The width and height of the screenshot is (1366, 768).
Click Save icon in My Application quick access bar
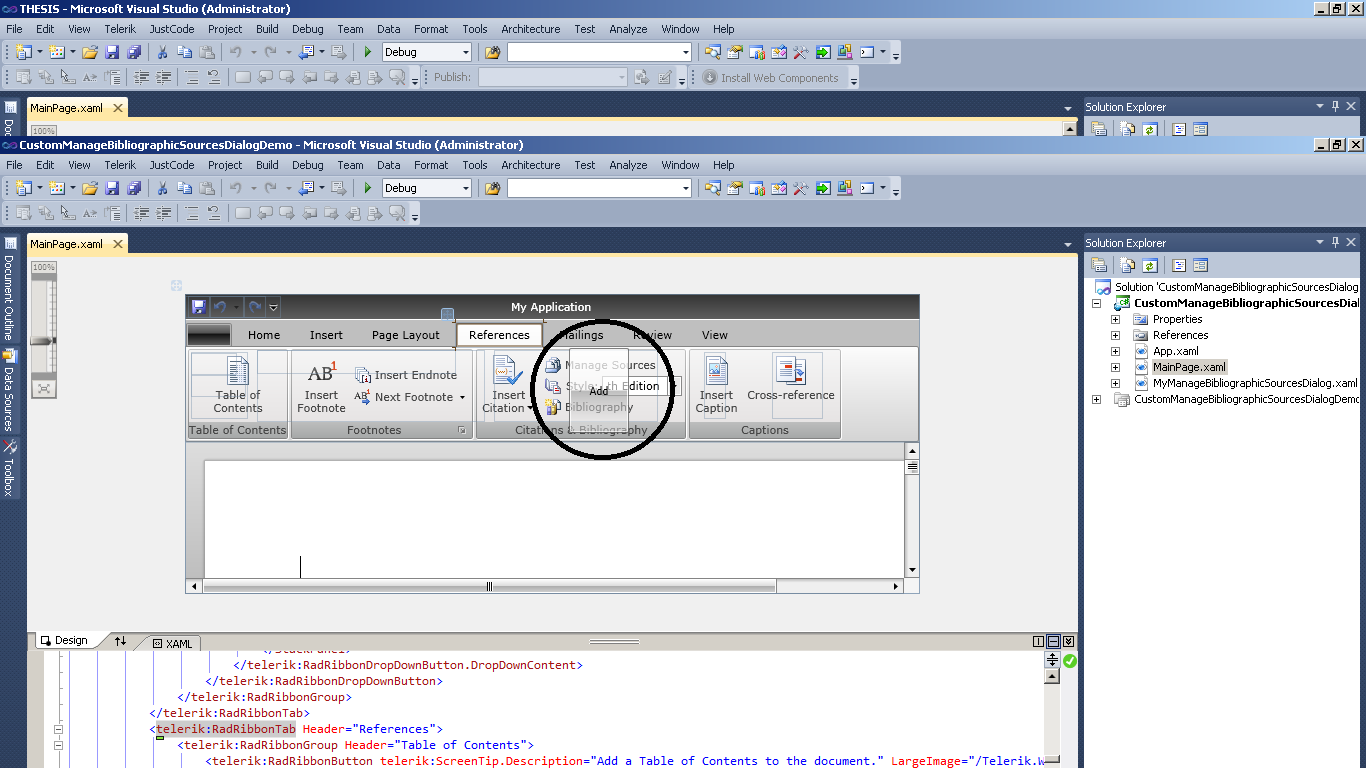(199, 307)
